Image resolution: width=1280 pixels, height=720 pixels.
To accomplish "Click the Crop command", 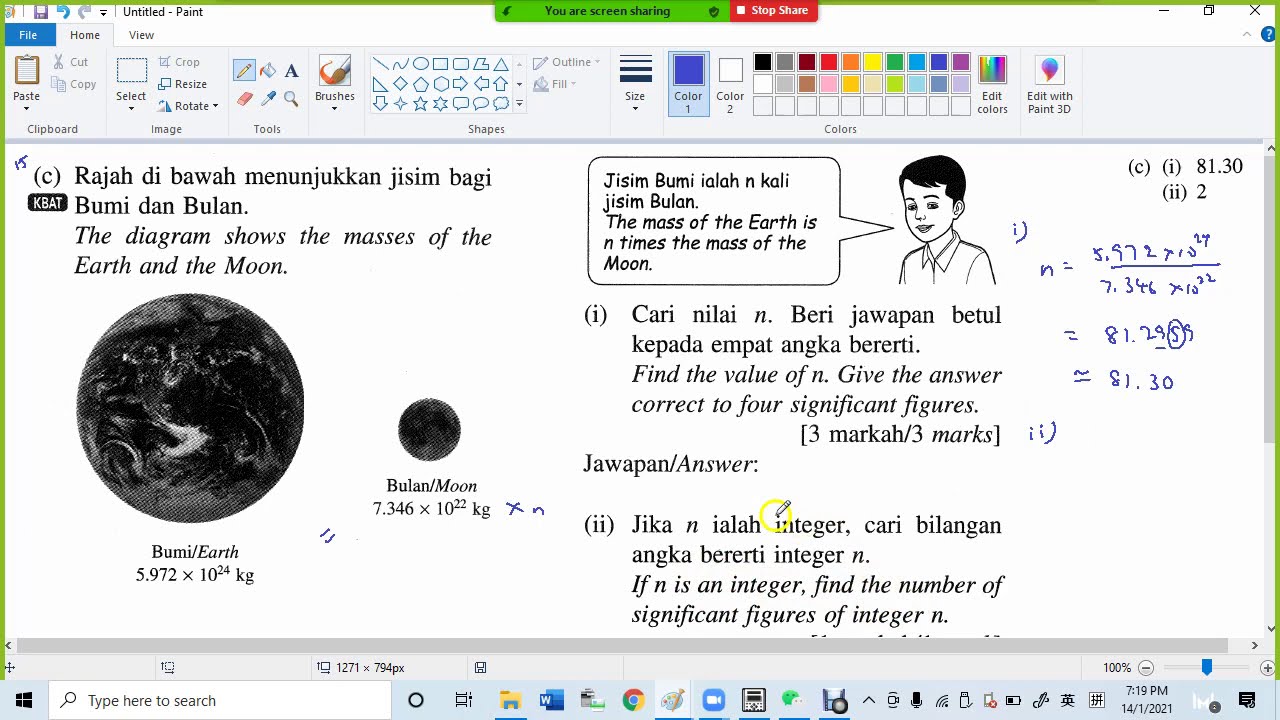I will [x=178, y=62].
